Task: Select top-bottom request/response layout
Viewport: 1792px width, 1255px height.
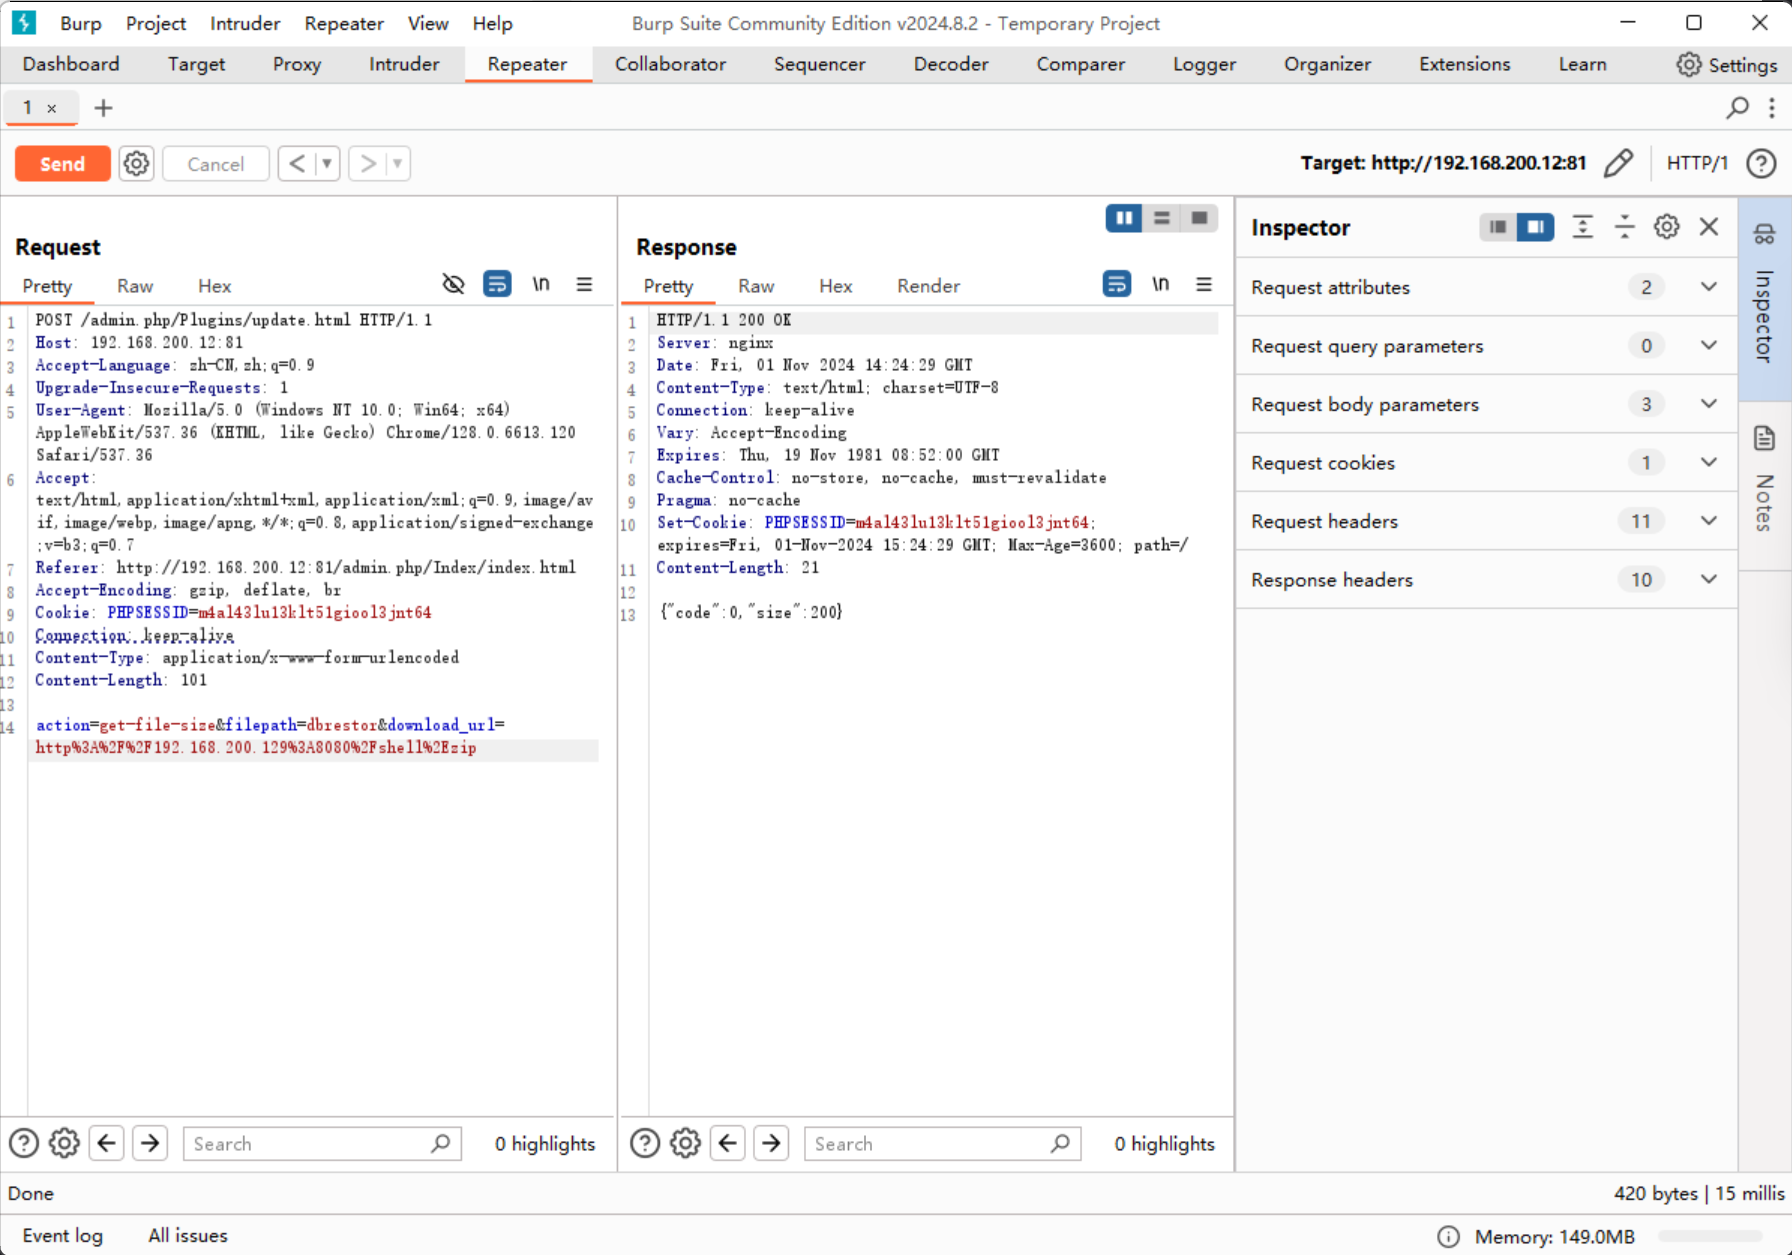Action: pyautogui.click(x=1161, y=218)
